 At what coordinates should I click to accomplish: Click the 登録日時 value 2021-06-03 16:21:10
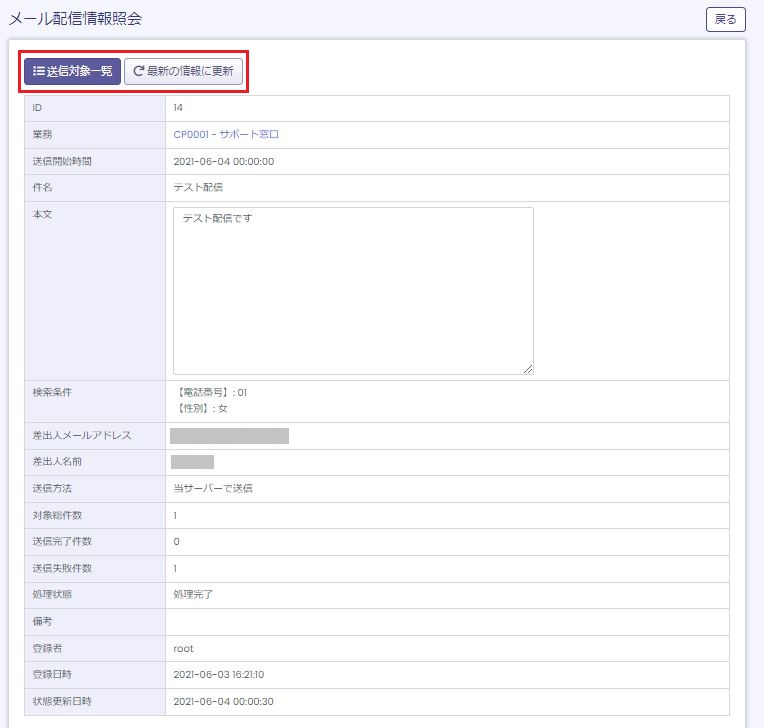218,675
